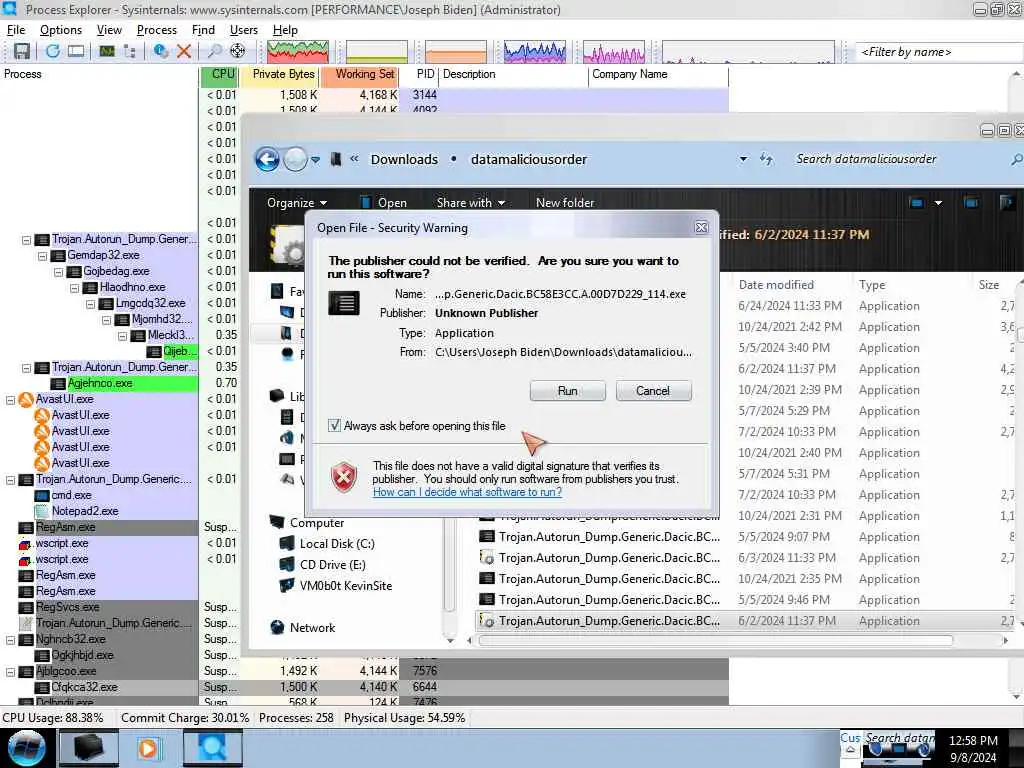Open the Process menu
Image resolution: width=1024 pixels, height=768 pixels.
pos(157,30)
